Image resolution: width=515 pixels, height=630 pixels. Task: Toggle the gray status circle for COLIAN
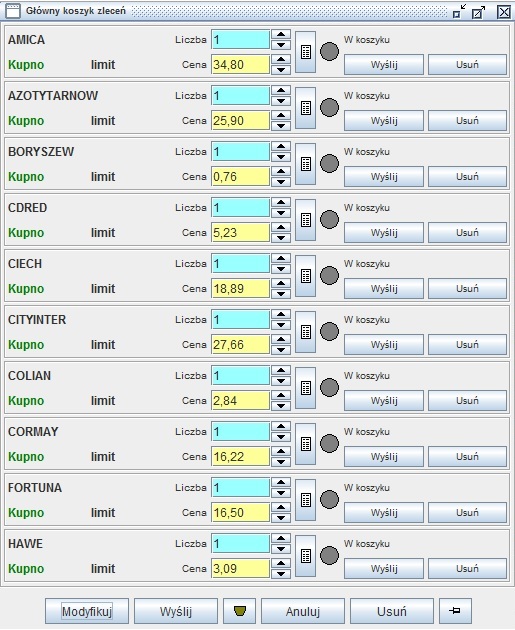point(329,388)
